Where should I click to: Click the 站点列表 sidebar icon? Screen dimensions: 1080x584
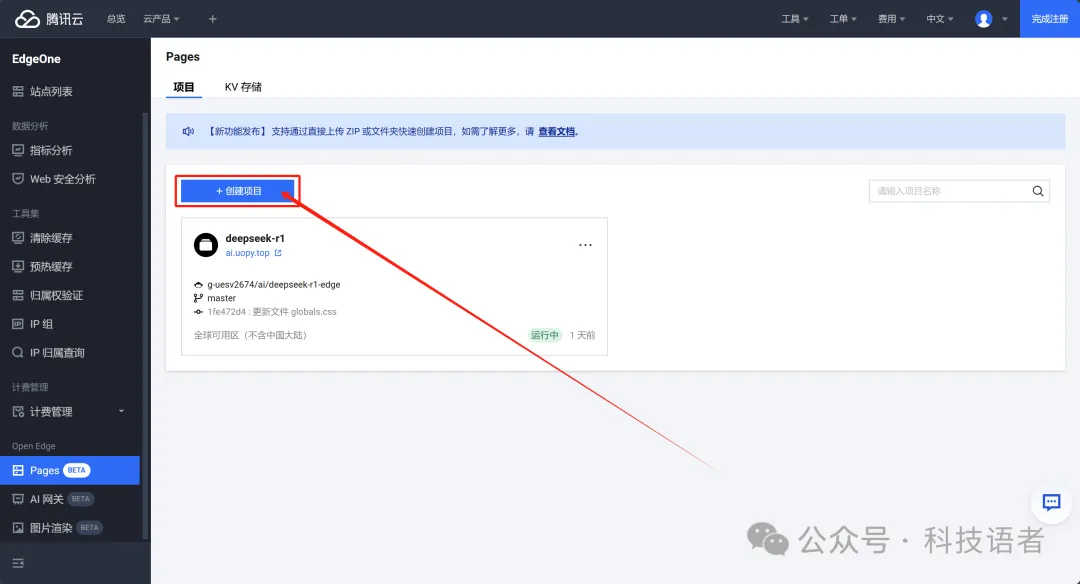(18, 92)
